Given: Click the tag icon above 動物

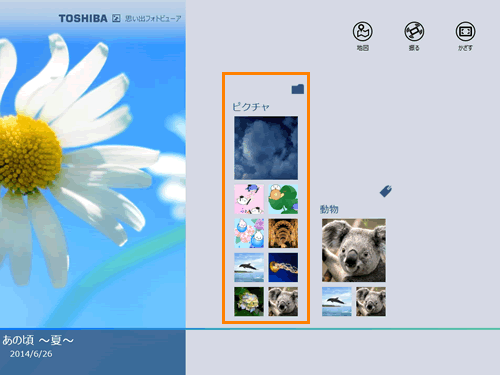Looking at the screenshot, I should point(386,191).
